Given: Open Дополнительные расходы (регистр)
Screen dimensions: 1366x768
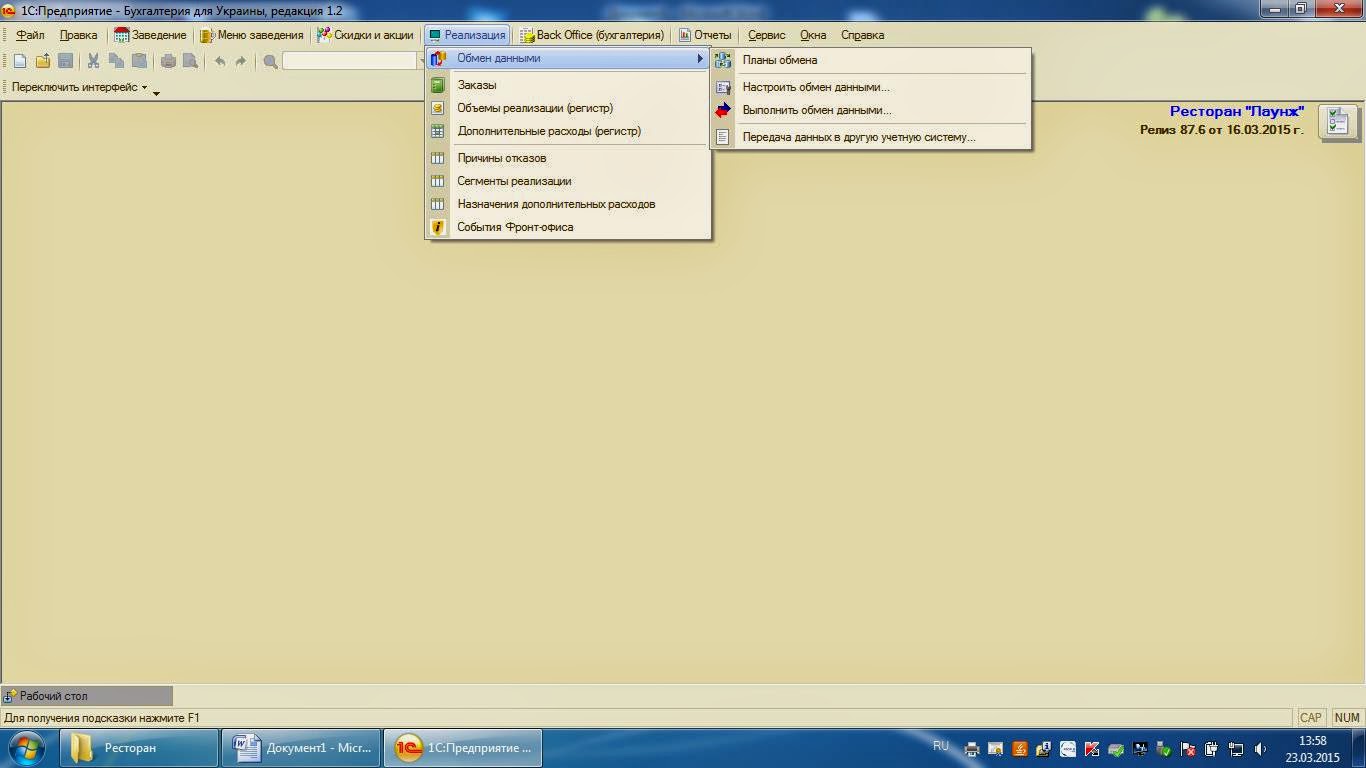Looking at the screenshot, I should (x=568, y=131).
